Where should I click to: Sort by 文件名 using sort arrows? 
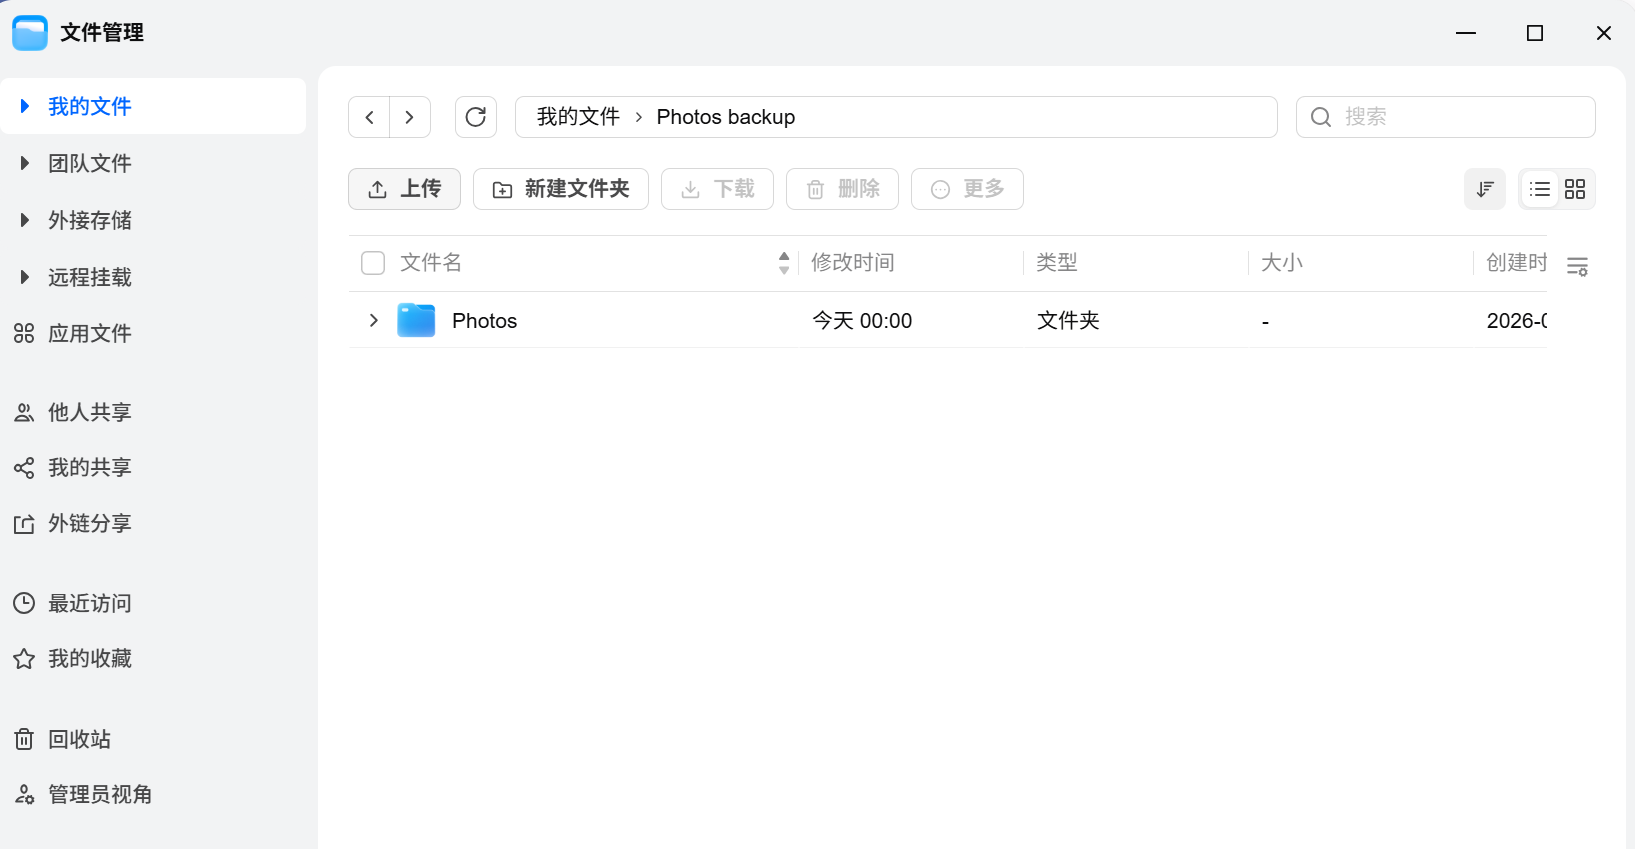coord(784,263)
